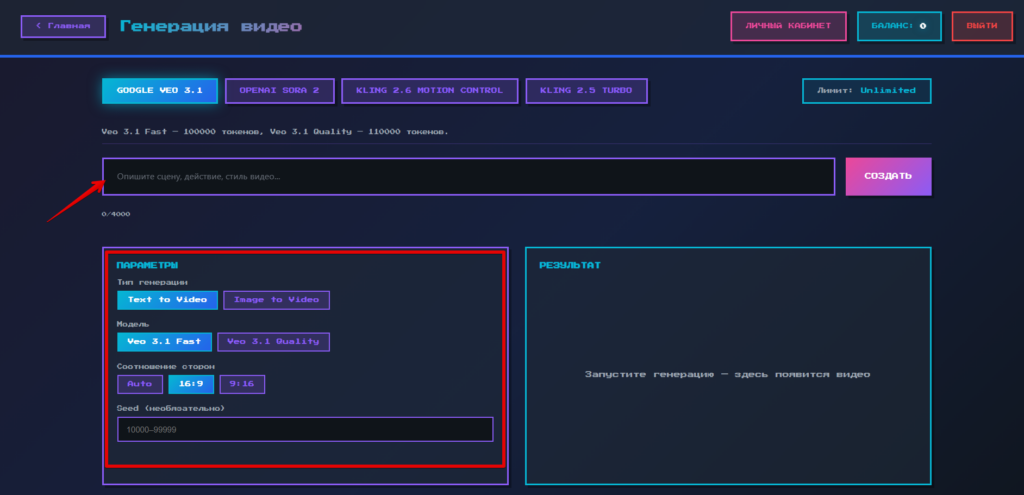Switch to Google Veo 3.1 tab
1024x495 pixels.
tap(159, 91)
